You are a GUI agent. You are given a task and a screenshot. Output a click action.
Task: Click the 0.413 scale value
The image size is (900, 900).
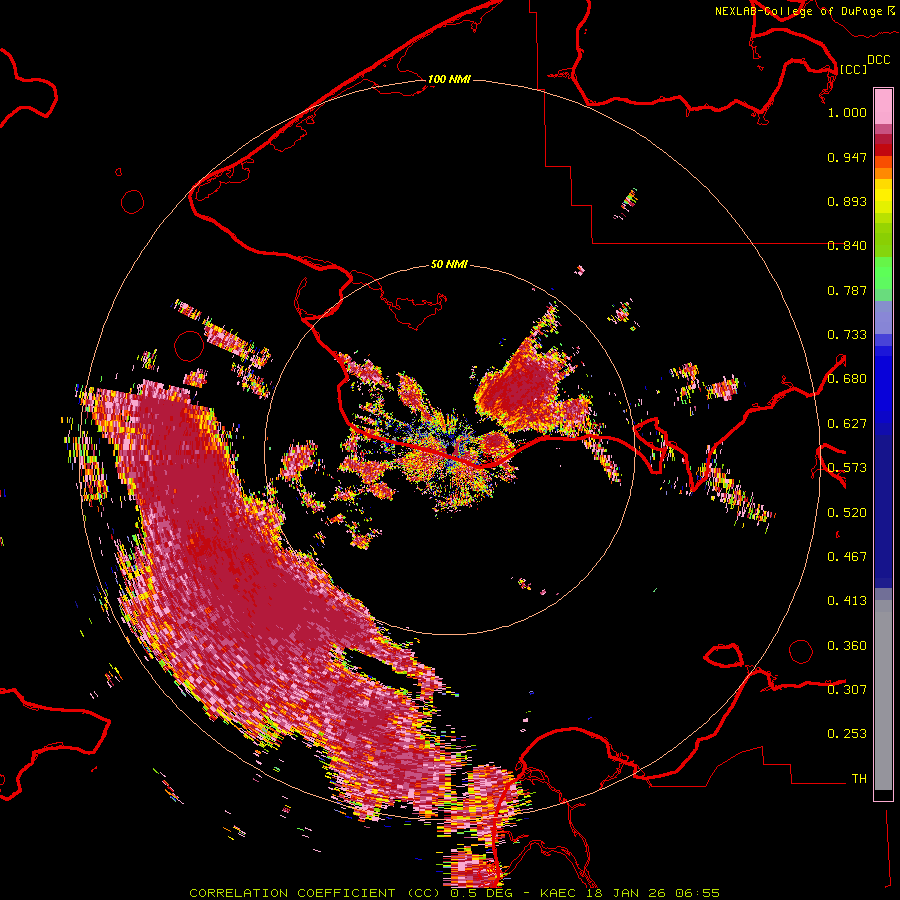pos(847,601)
